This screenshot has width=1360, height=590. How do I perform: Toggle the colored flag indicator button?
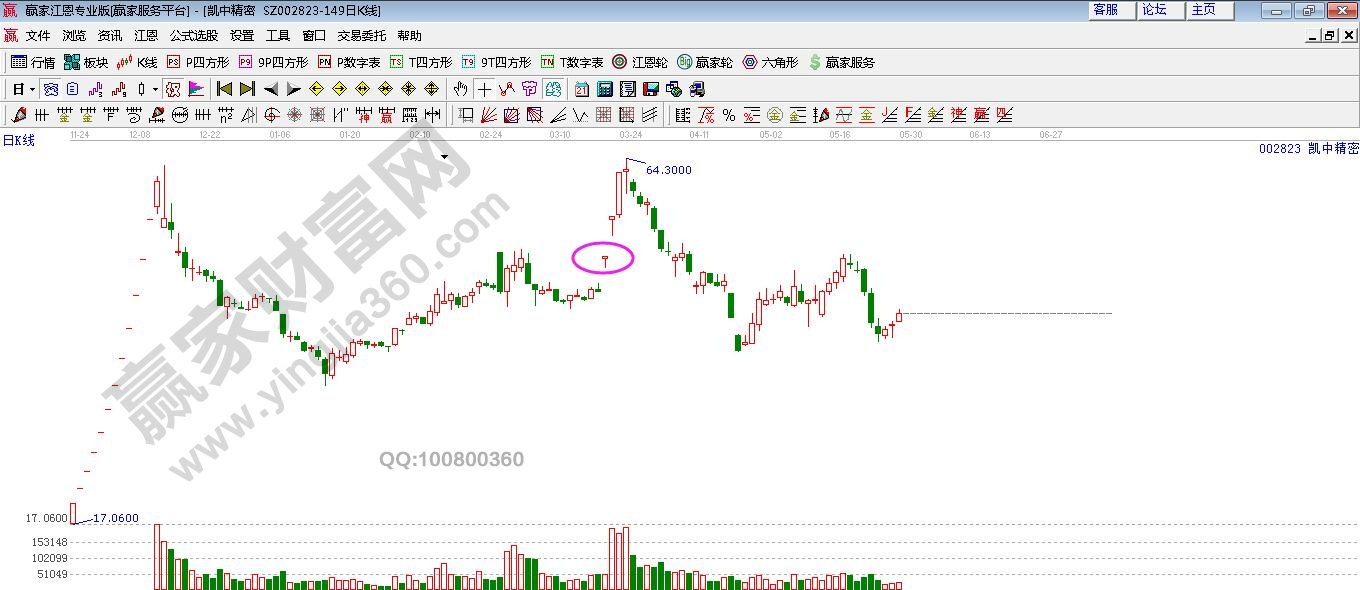196,89
